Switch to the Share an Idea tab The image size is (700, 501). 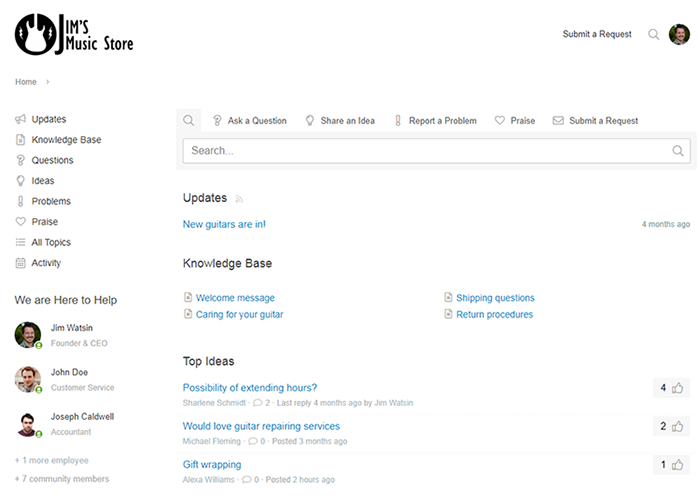(340, 121)
